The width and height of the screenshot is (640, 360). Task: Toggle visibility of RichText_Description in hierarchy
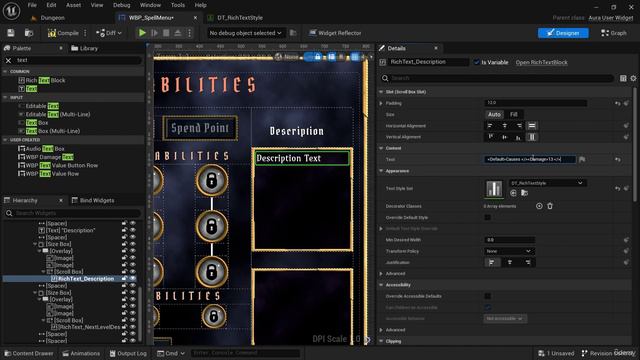[x=133, y=278]
